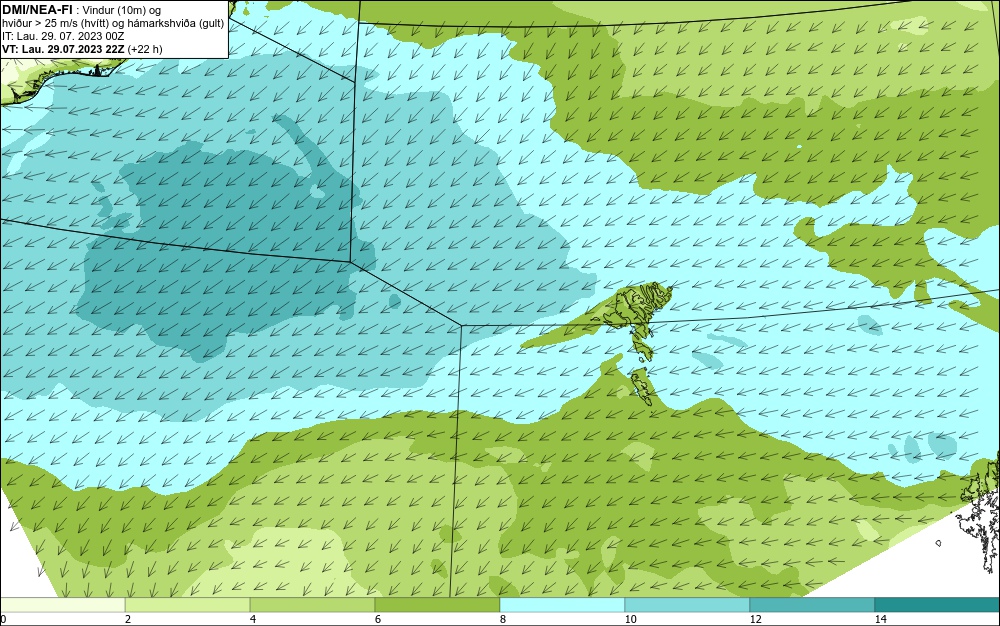Click the 'VT: Lau. 29.07.2023 22Z' valid time
The height and width of the screenshot is (626, 1000).
63,49
